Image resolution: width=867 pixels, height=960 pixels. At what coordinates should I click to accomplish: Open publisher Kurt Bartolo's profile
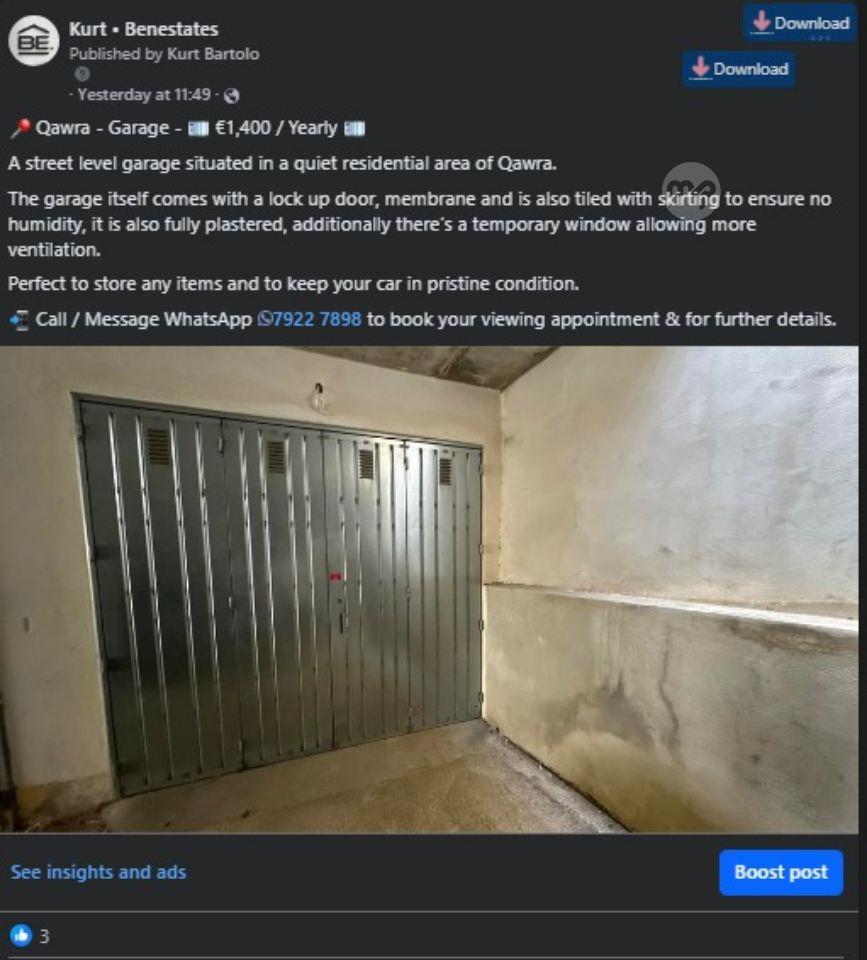pos(213,54)
